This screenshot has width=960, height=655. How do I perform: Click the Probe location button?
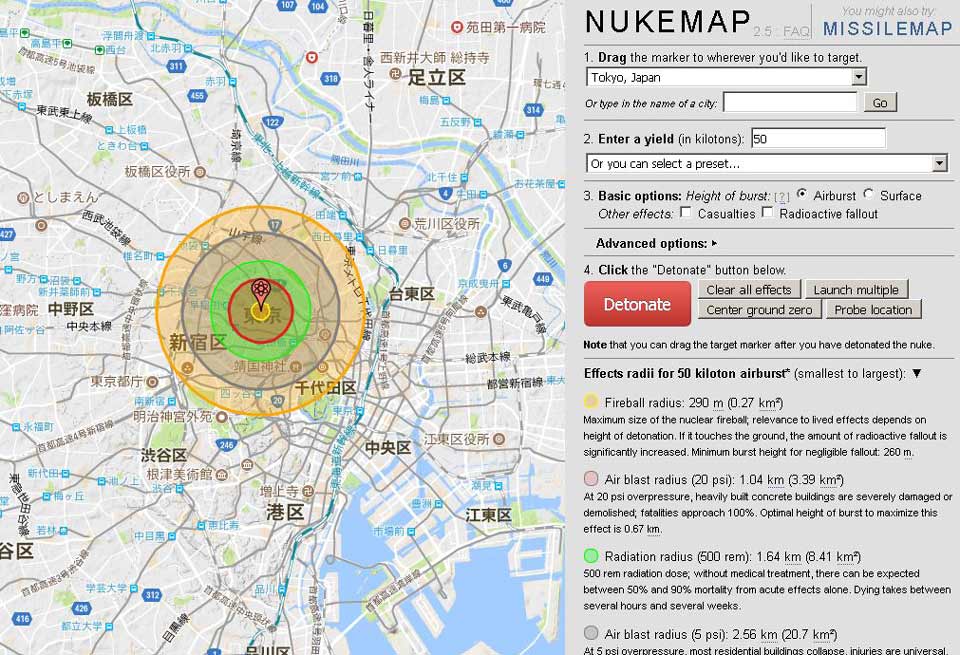[873, 310]
